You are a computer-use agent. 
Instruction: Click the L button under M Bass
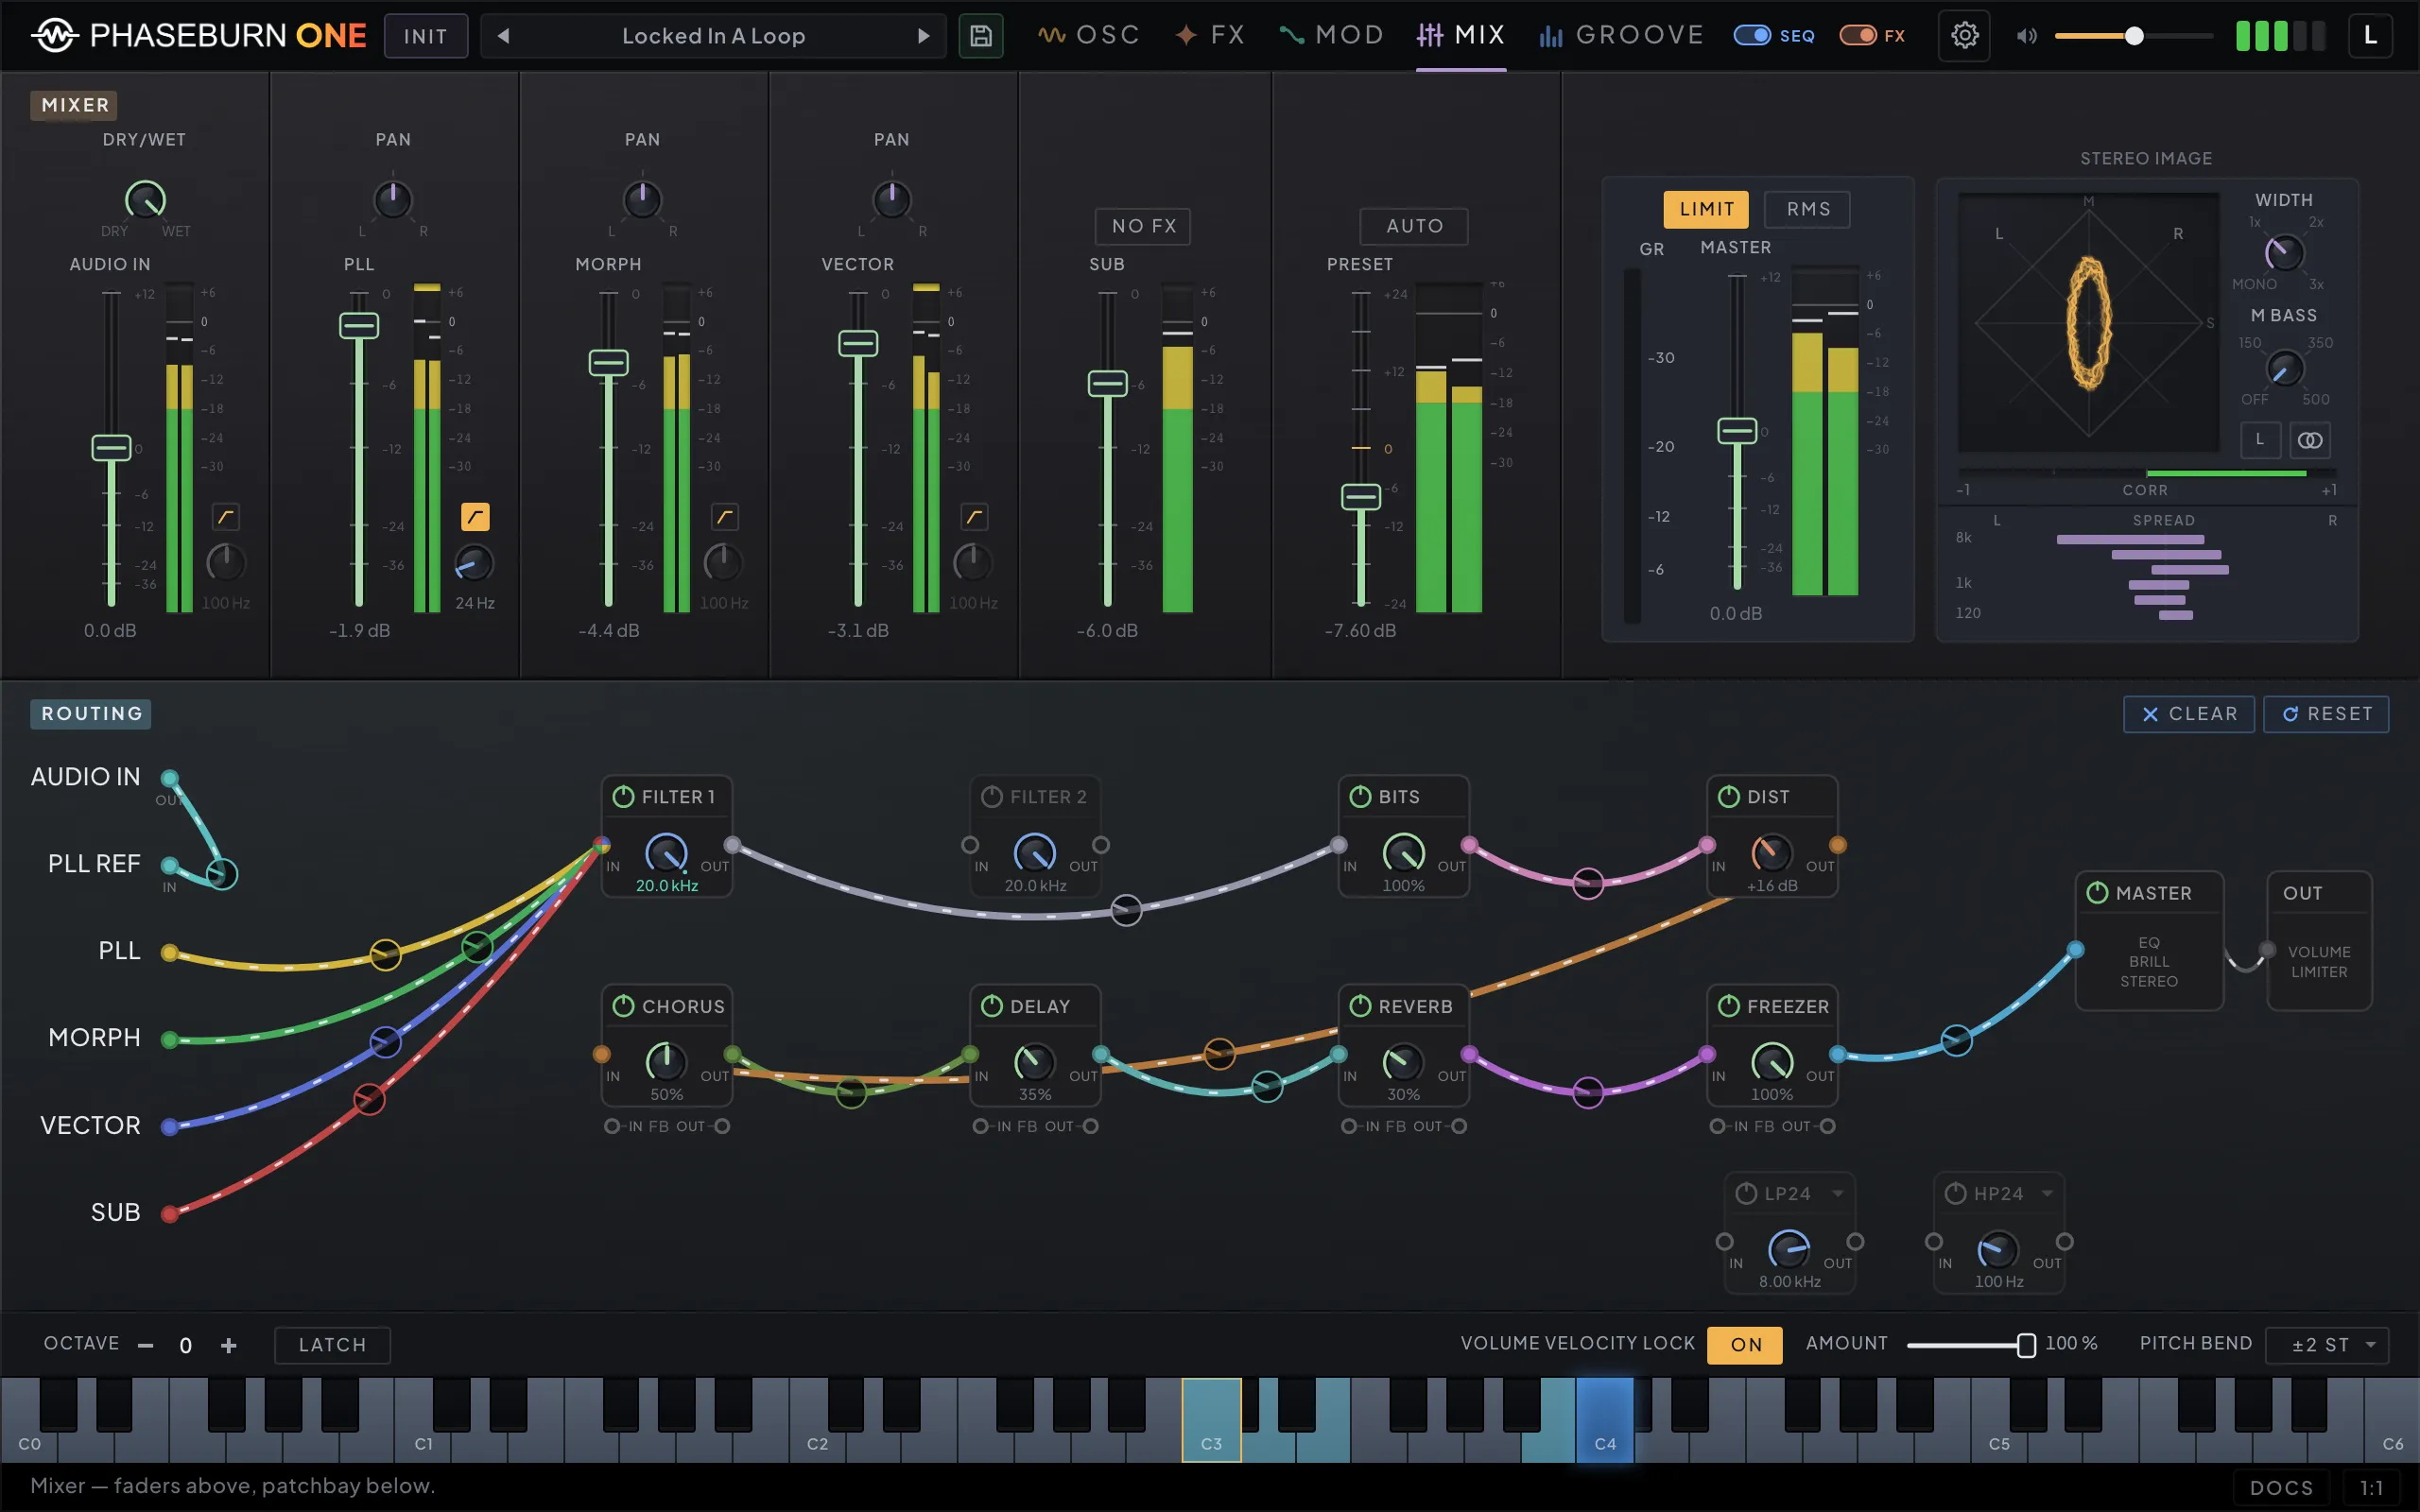[2260, 440]
